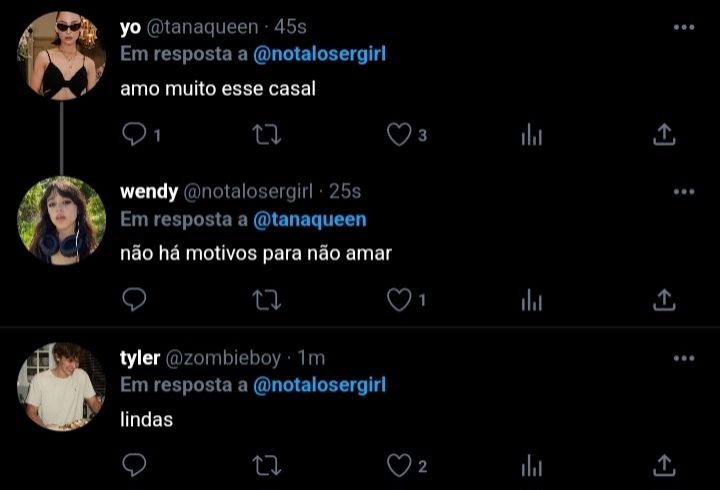The width and height of the screenshot is (720, 490).
Task: Like tyler's tweet with 2 likes
Action: [399, 465]
